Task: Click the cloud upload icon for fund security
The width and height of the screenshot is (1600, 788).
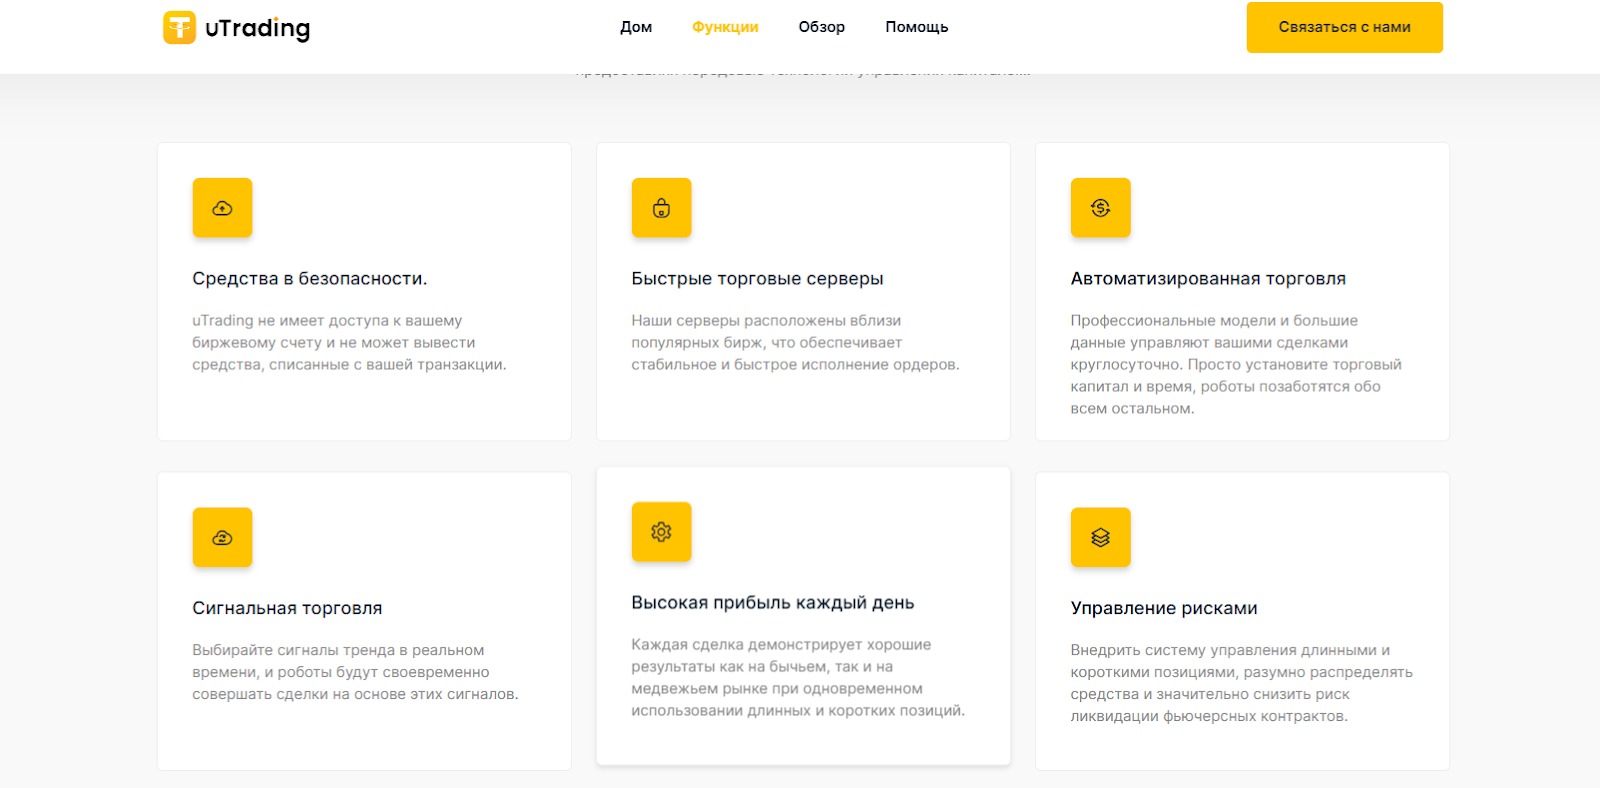Action: tap(222, 208)
